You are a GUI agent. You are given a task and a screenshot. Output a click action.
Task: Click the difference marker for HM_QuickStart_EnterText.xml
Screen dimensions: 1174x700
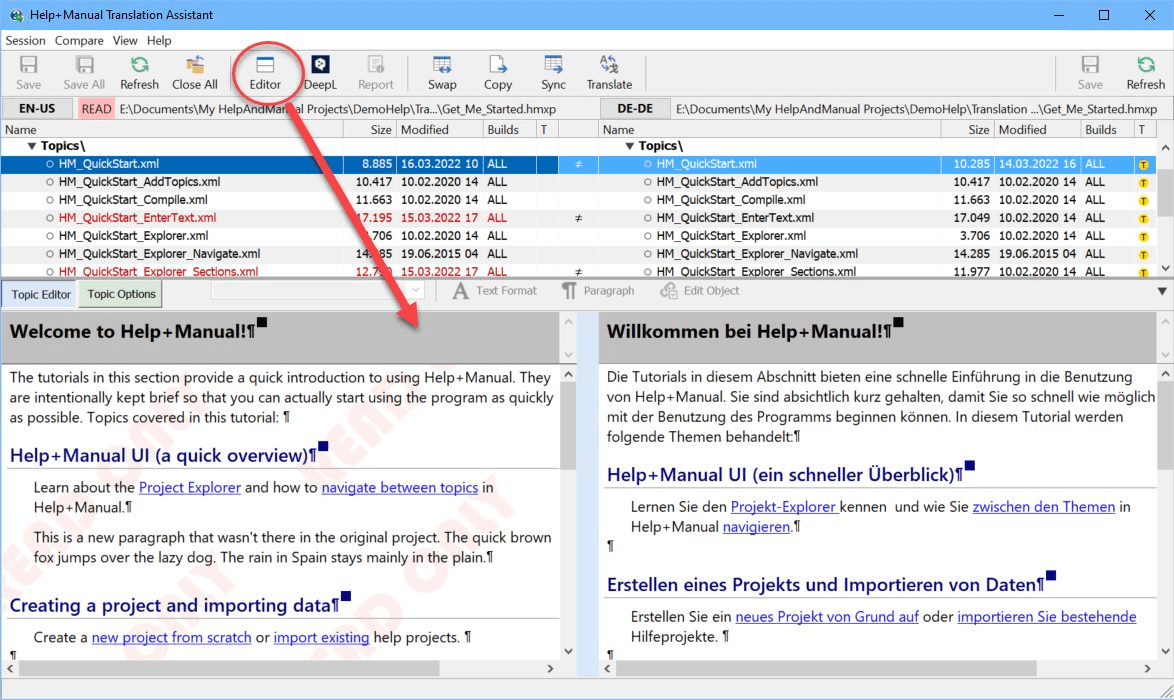578,218
